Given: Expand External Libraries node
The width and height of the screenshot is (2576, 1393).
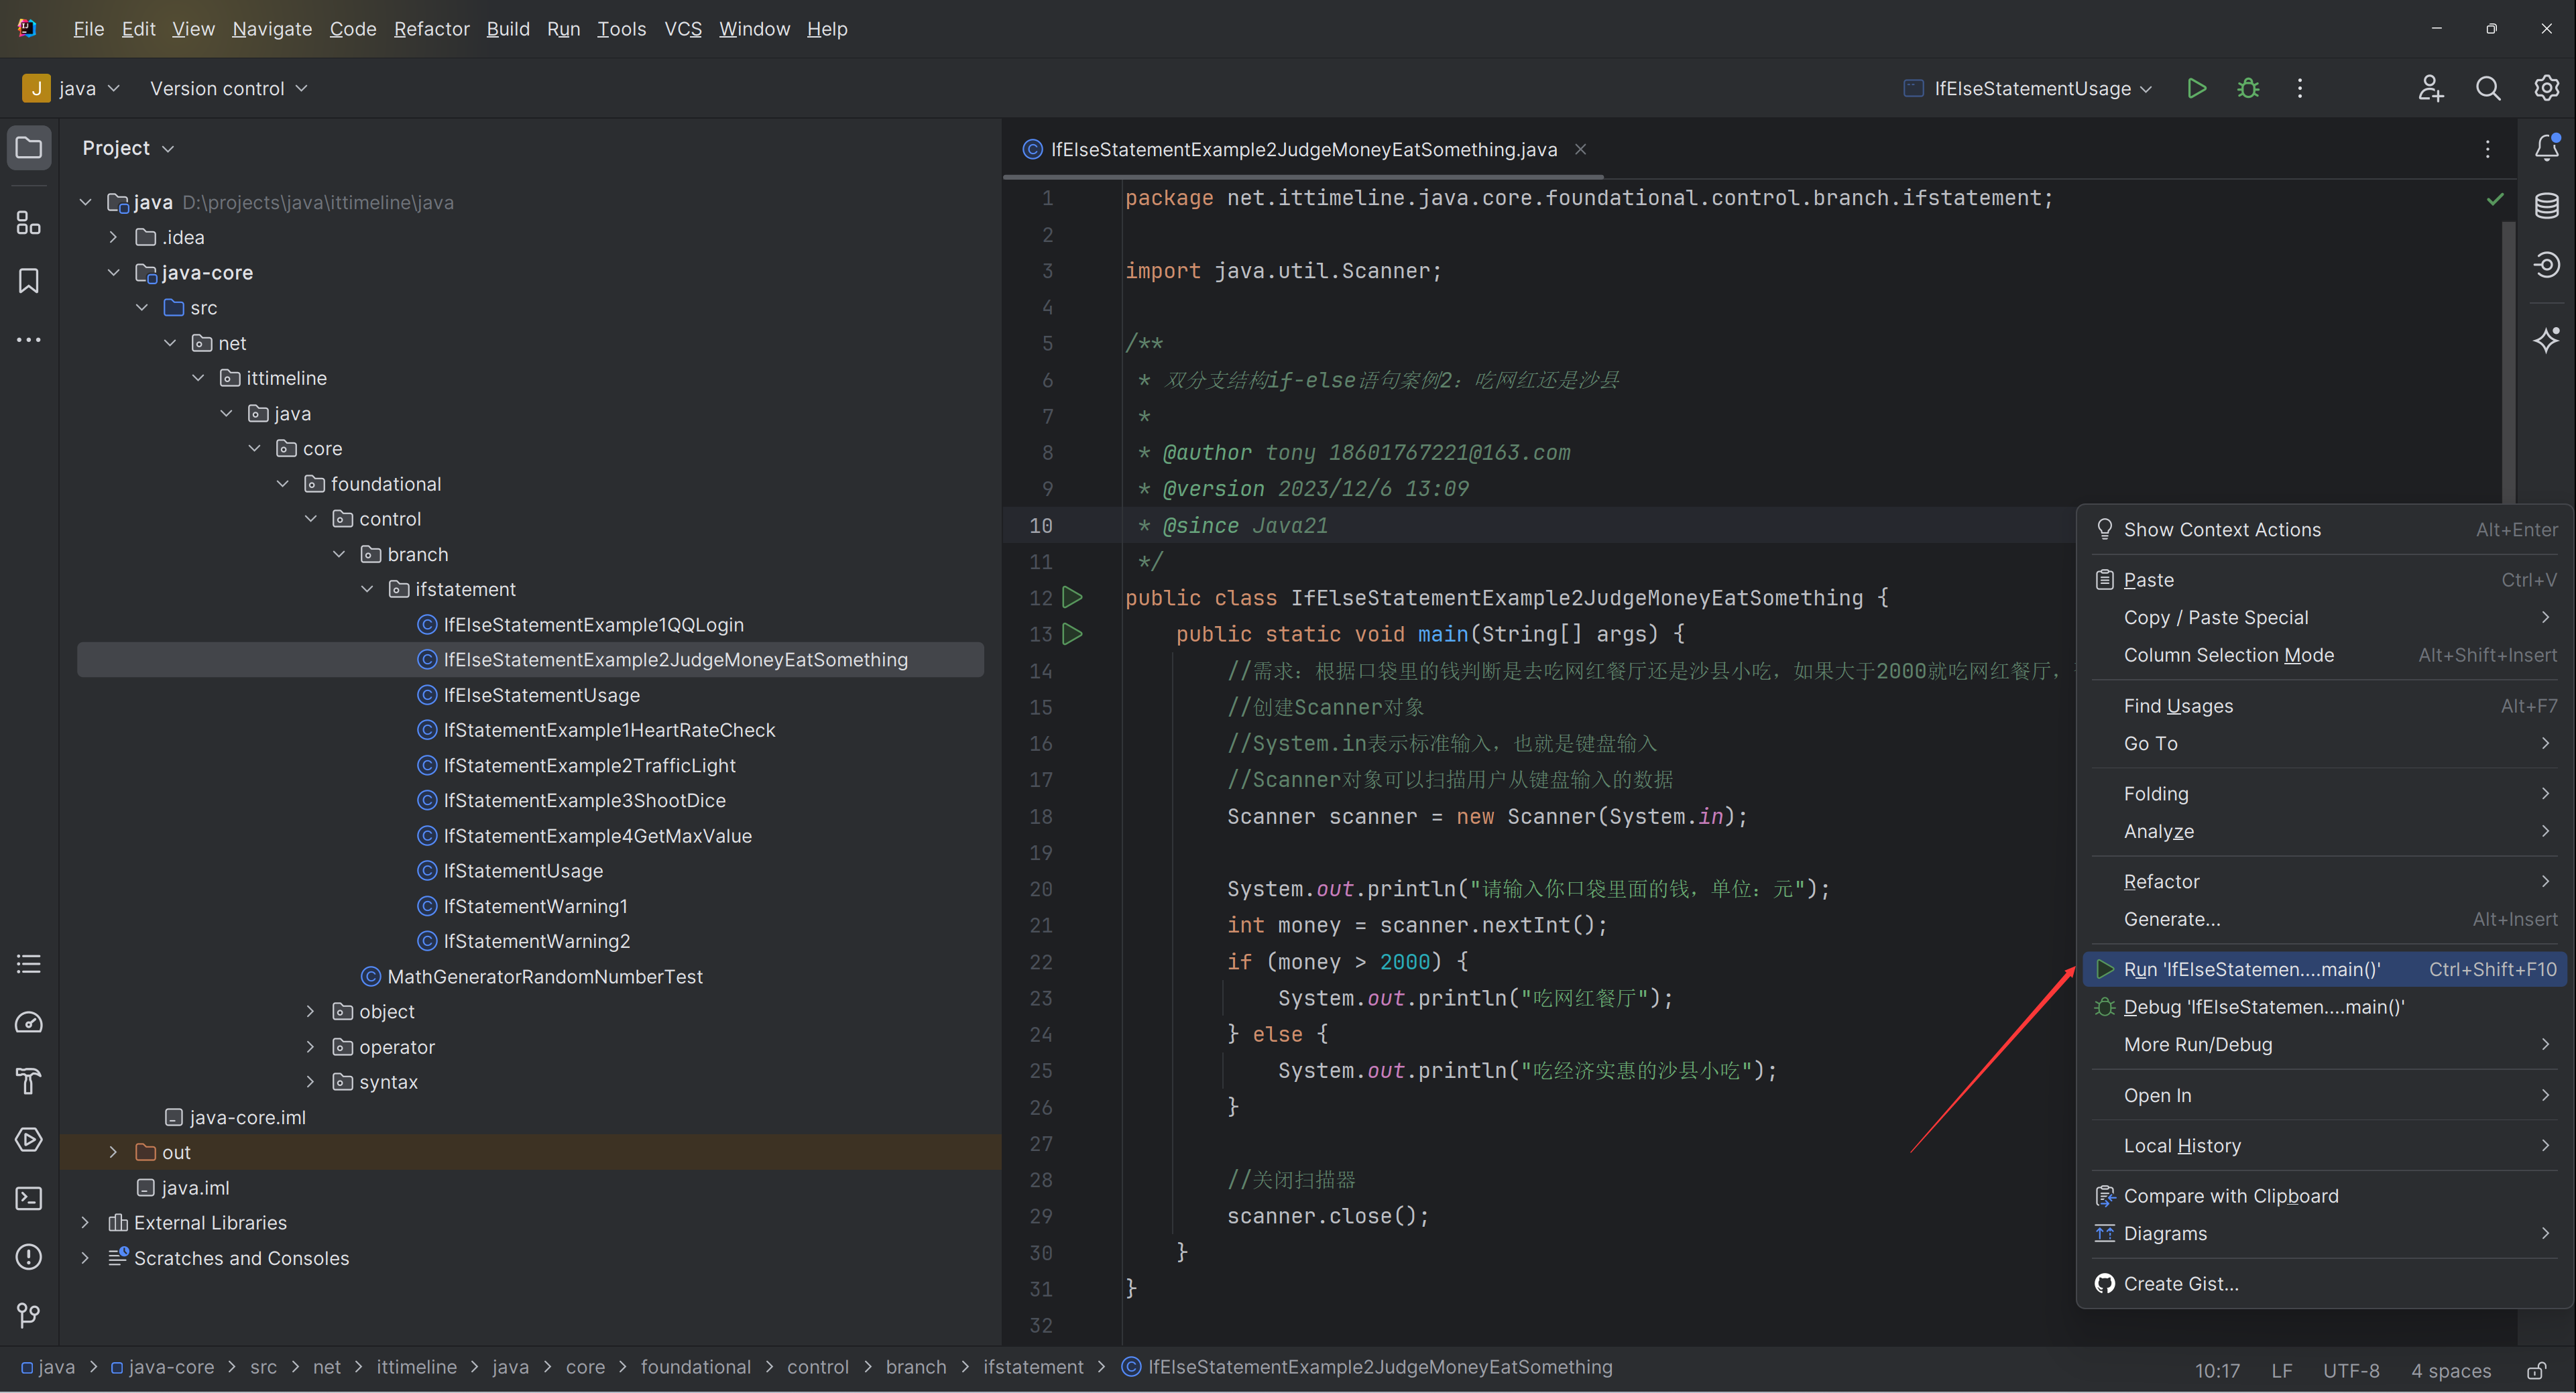Looking at the screenshot, I should [85, 1222].
